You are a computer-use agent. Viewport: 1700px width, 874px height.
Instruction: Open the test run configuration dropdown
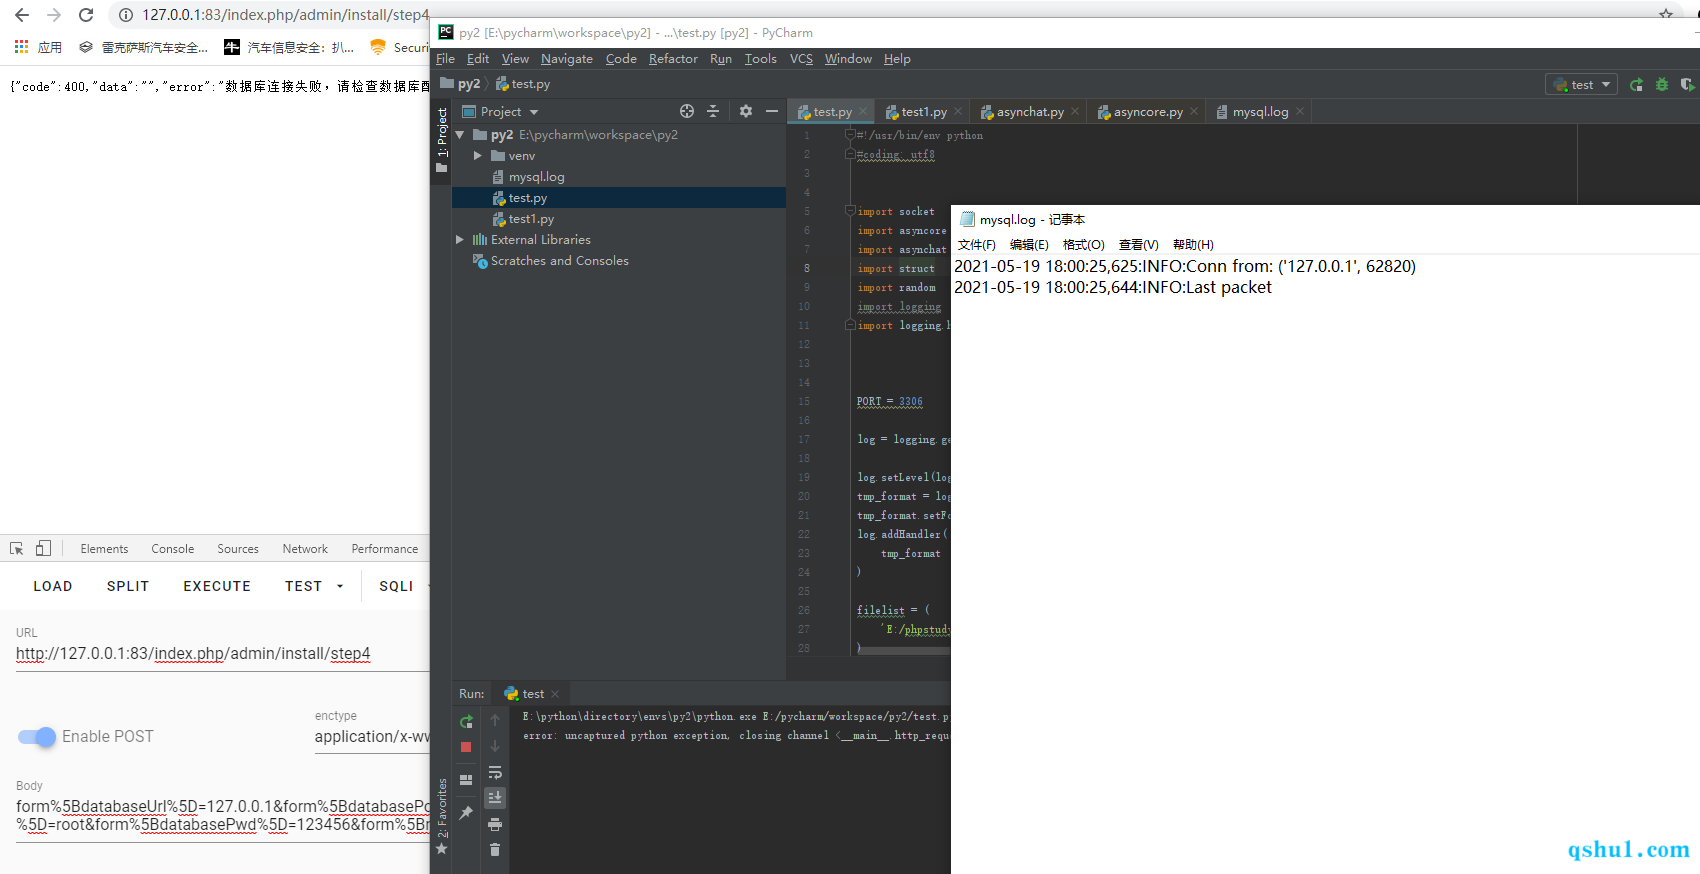pos(1581,85)
